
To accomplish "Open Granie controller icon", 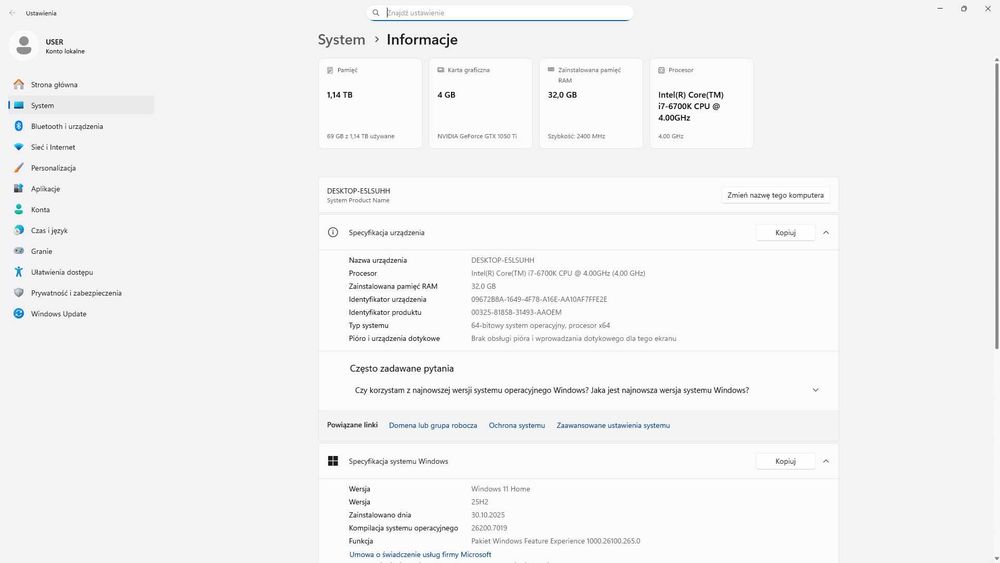I will [x=18, y=251].
